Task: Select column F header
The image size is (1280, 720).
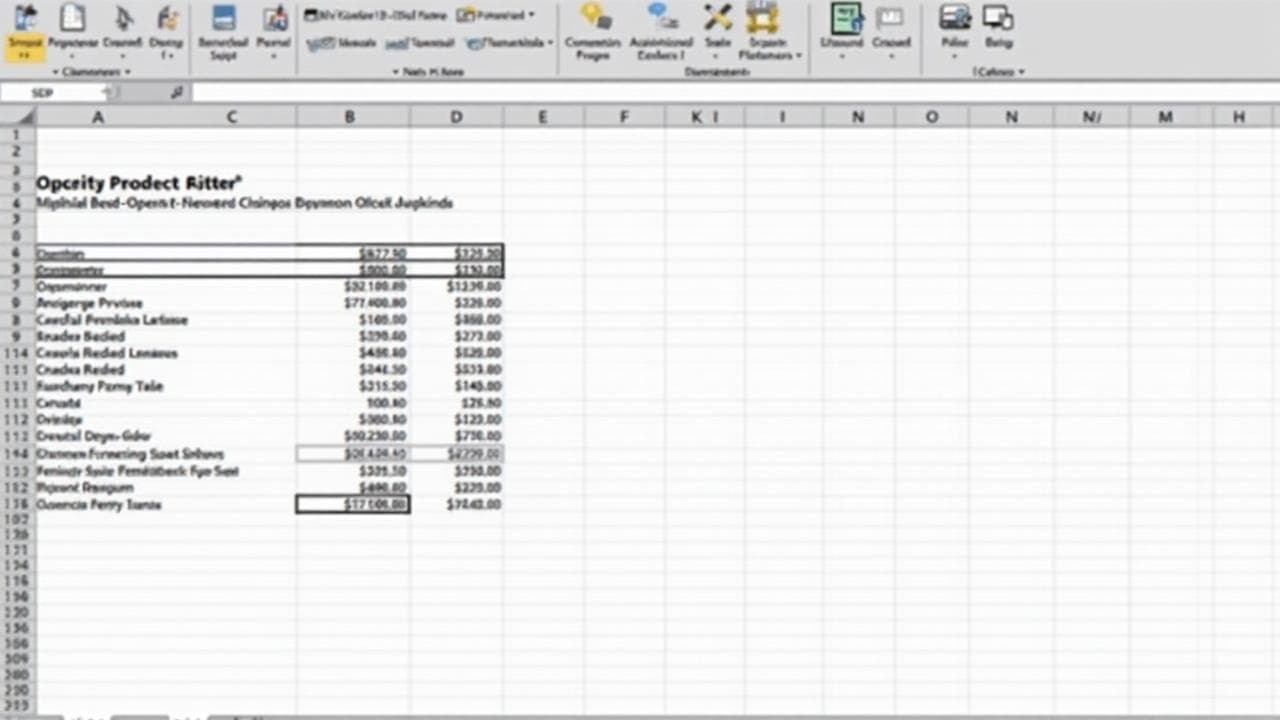Action: [x=624, y=117]
